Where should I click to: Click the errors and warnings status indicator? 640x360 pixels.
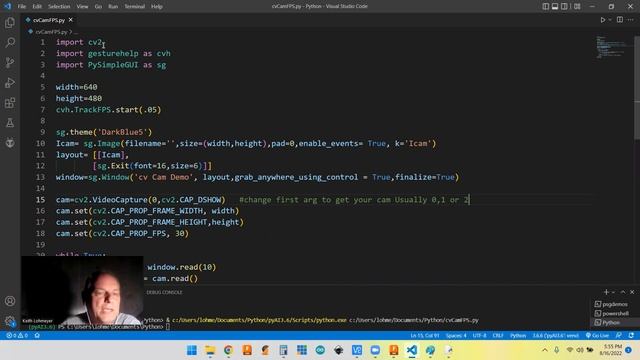pos(17,336)
